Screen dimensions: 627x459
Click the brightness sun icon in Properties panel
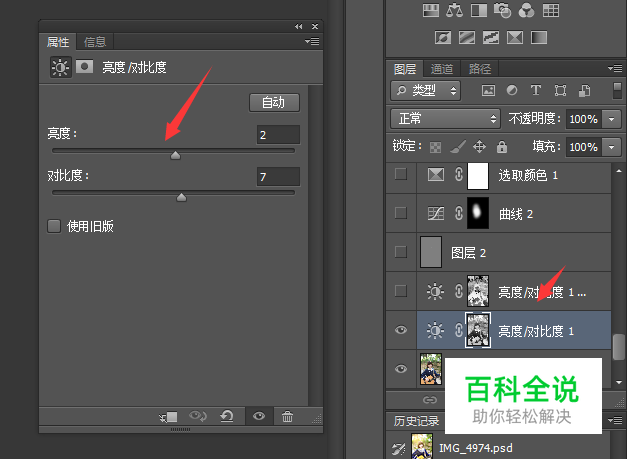60,67
